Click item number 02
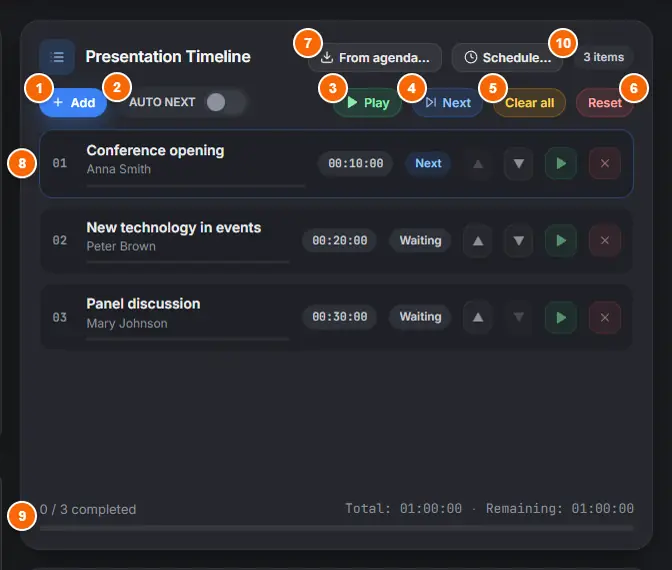 pyautogui.click(x=60, y=240)
